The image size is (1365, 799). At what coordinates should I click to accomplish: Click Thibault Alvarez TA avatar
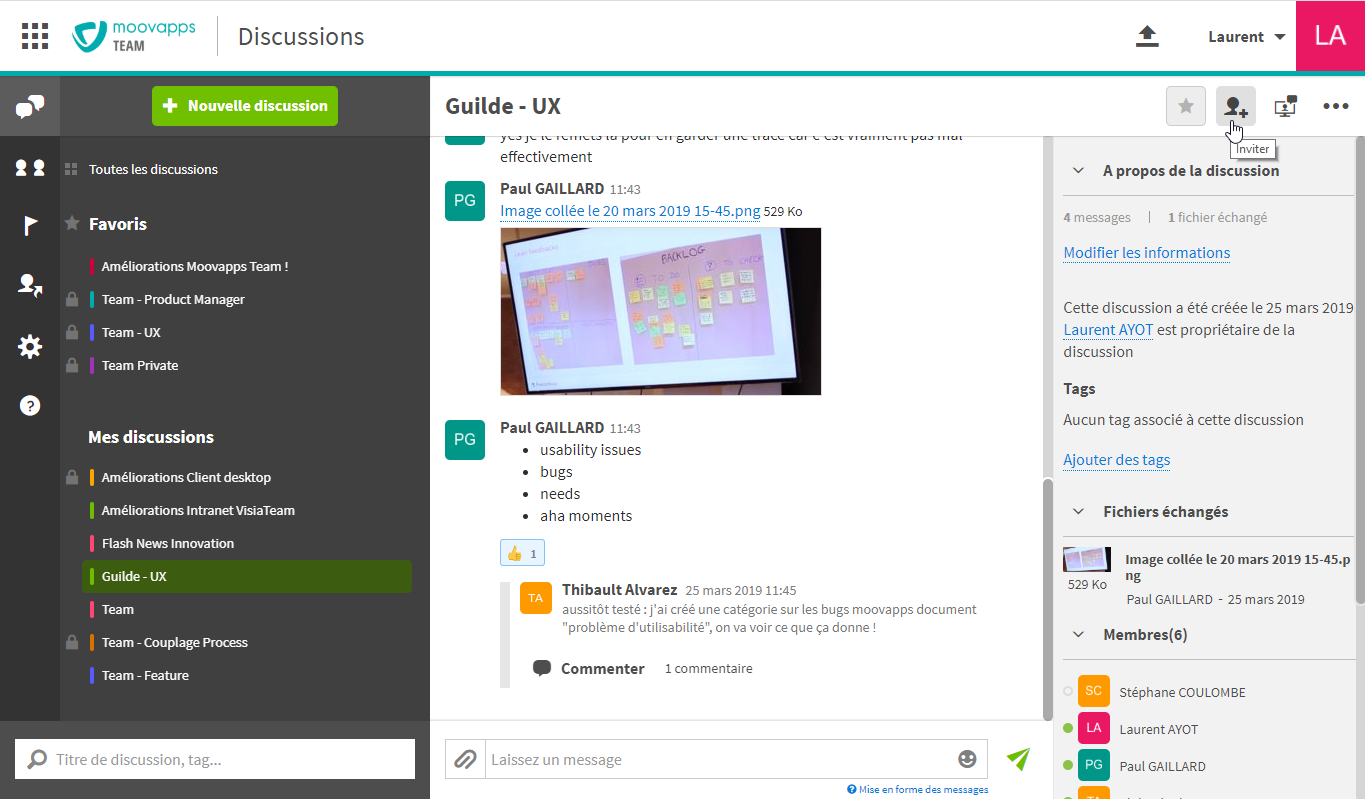click(x=536, y=597)
